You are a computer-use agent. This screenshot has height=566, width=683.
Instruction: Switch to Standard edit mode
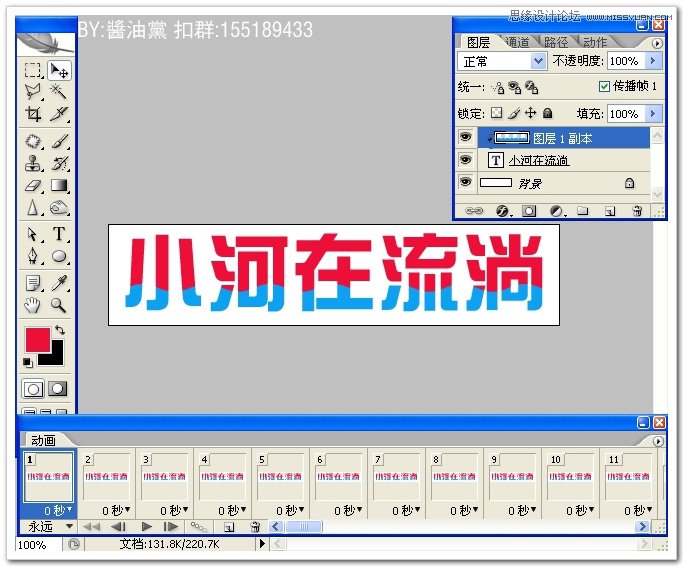tap(33, 389)
